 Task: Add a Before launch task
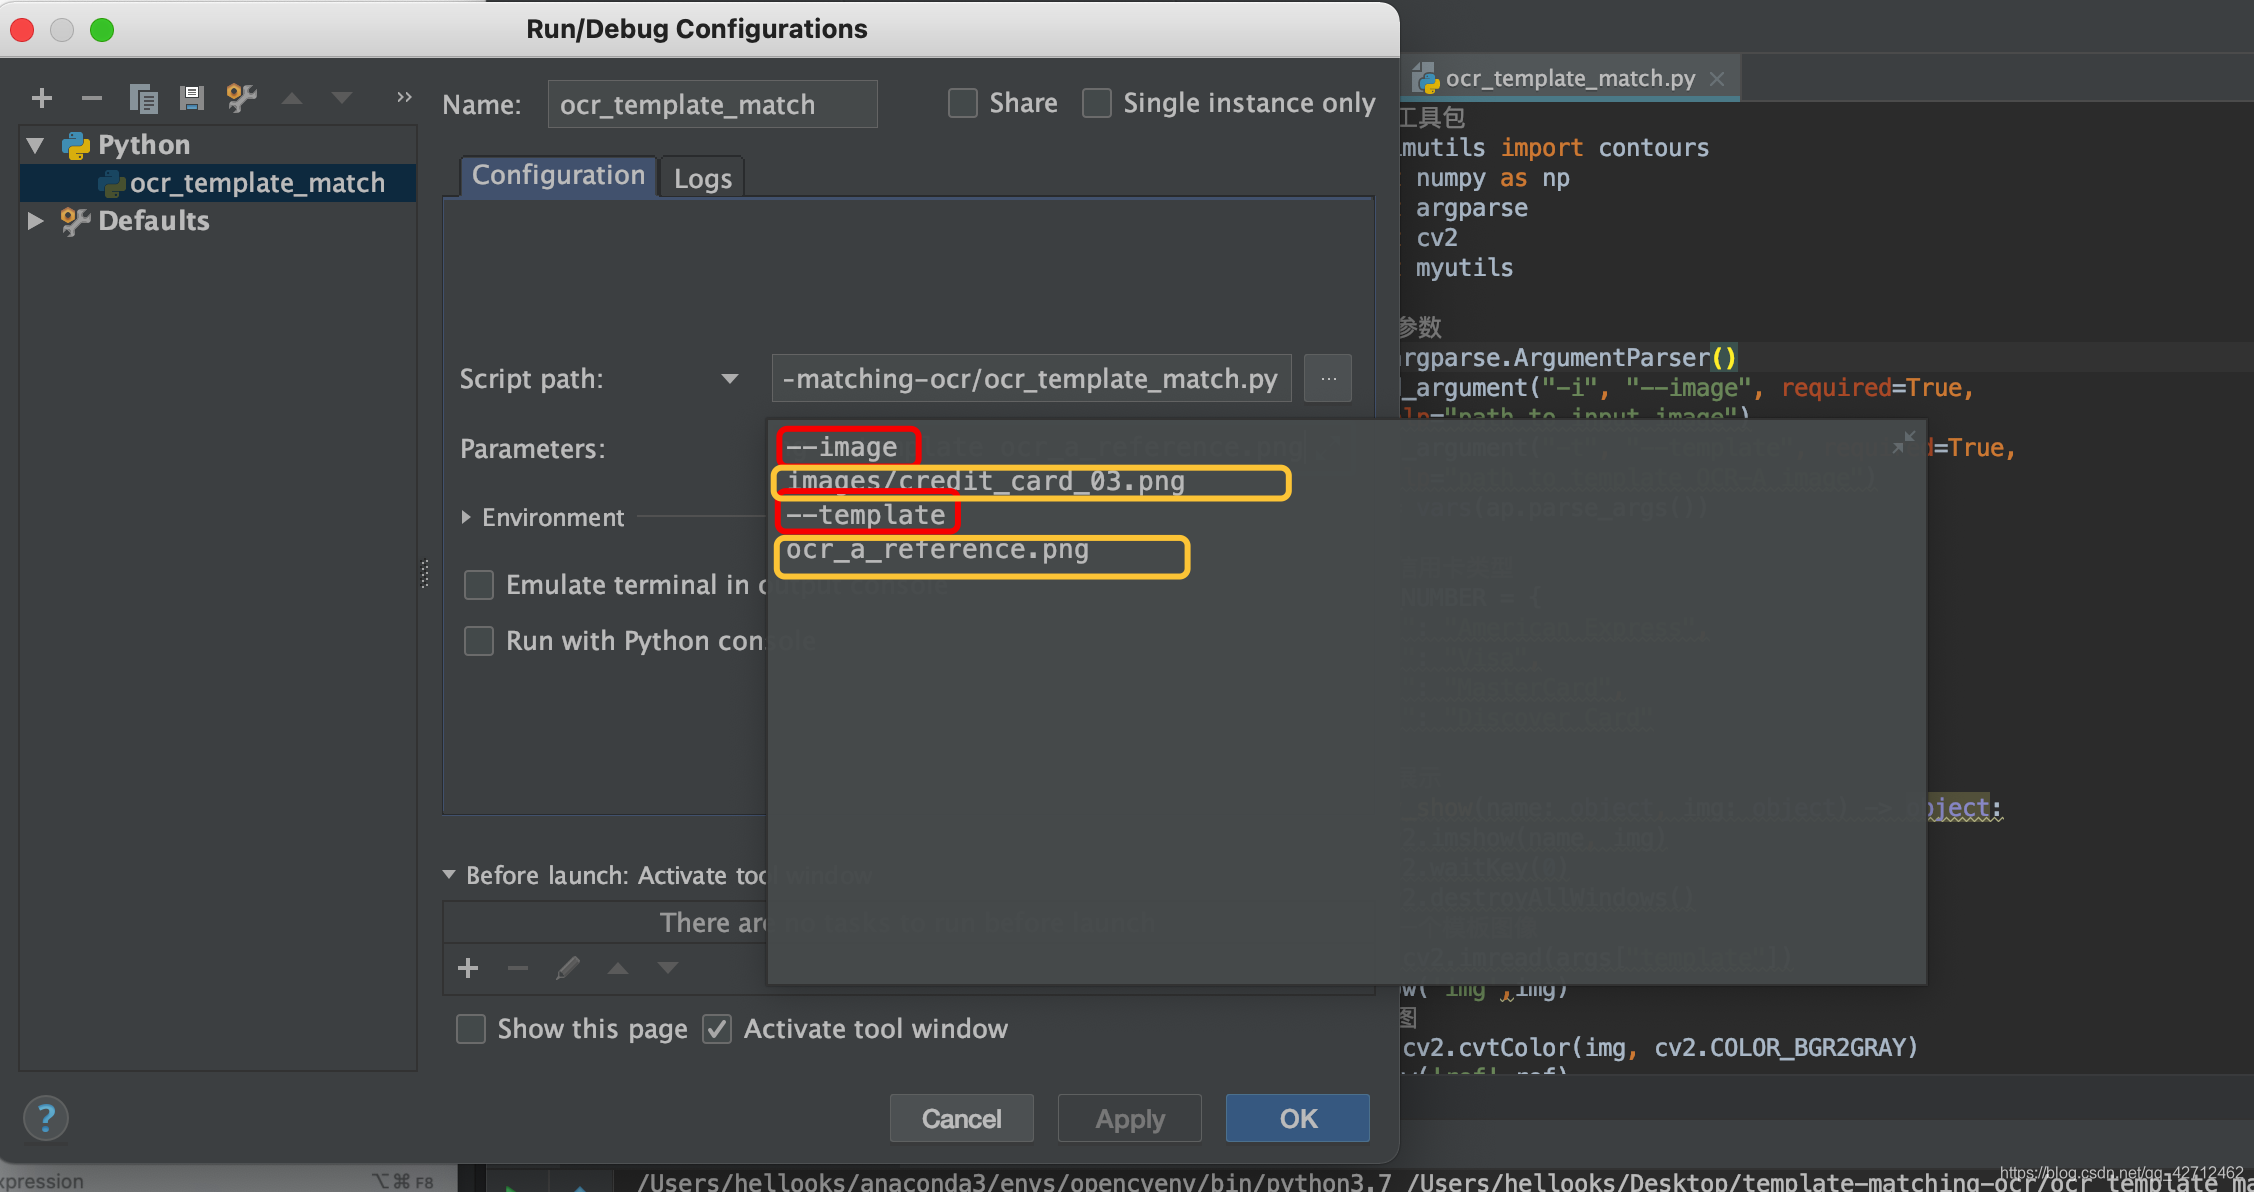coord(468,968)
